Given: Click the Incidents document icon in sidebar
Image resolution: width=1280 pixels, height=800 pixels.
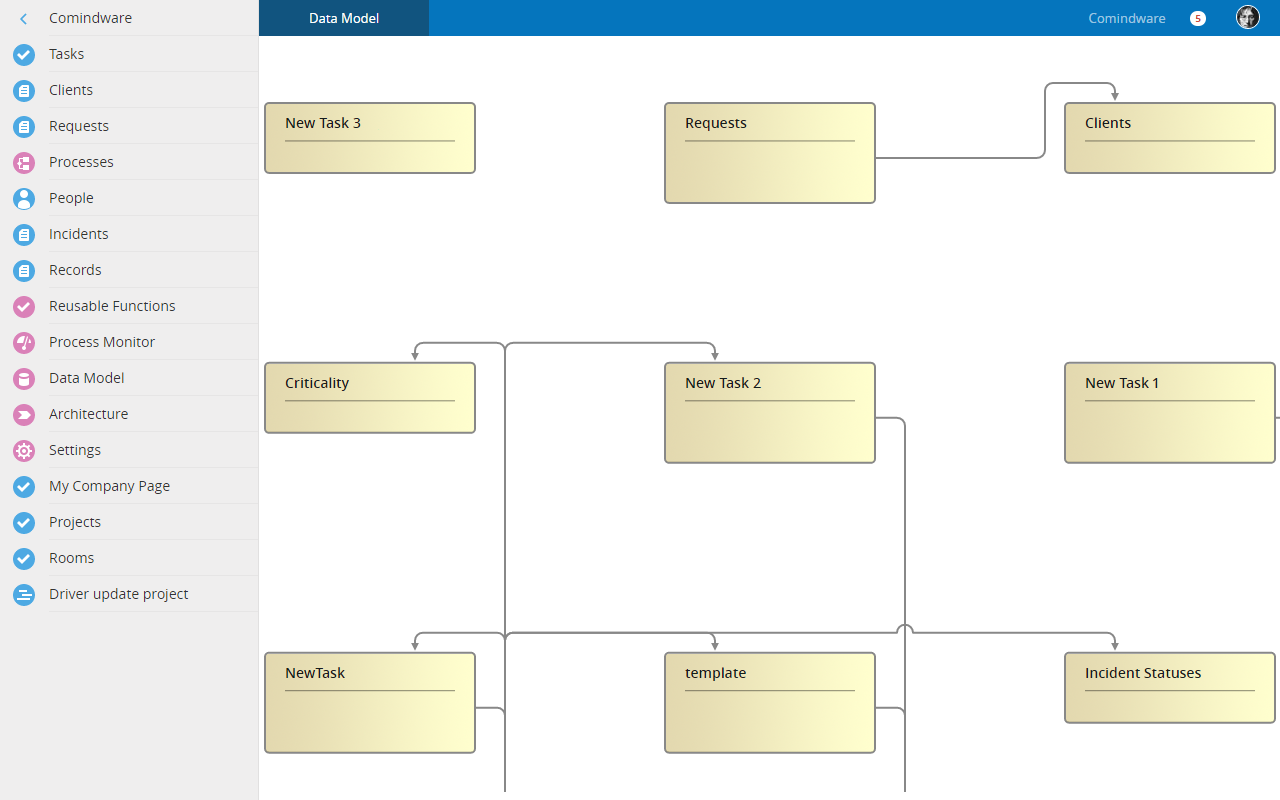Looking at the screenshot, I should pyautogui.click(x=24, y=234).
